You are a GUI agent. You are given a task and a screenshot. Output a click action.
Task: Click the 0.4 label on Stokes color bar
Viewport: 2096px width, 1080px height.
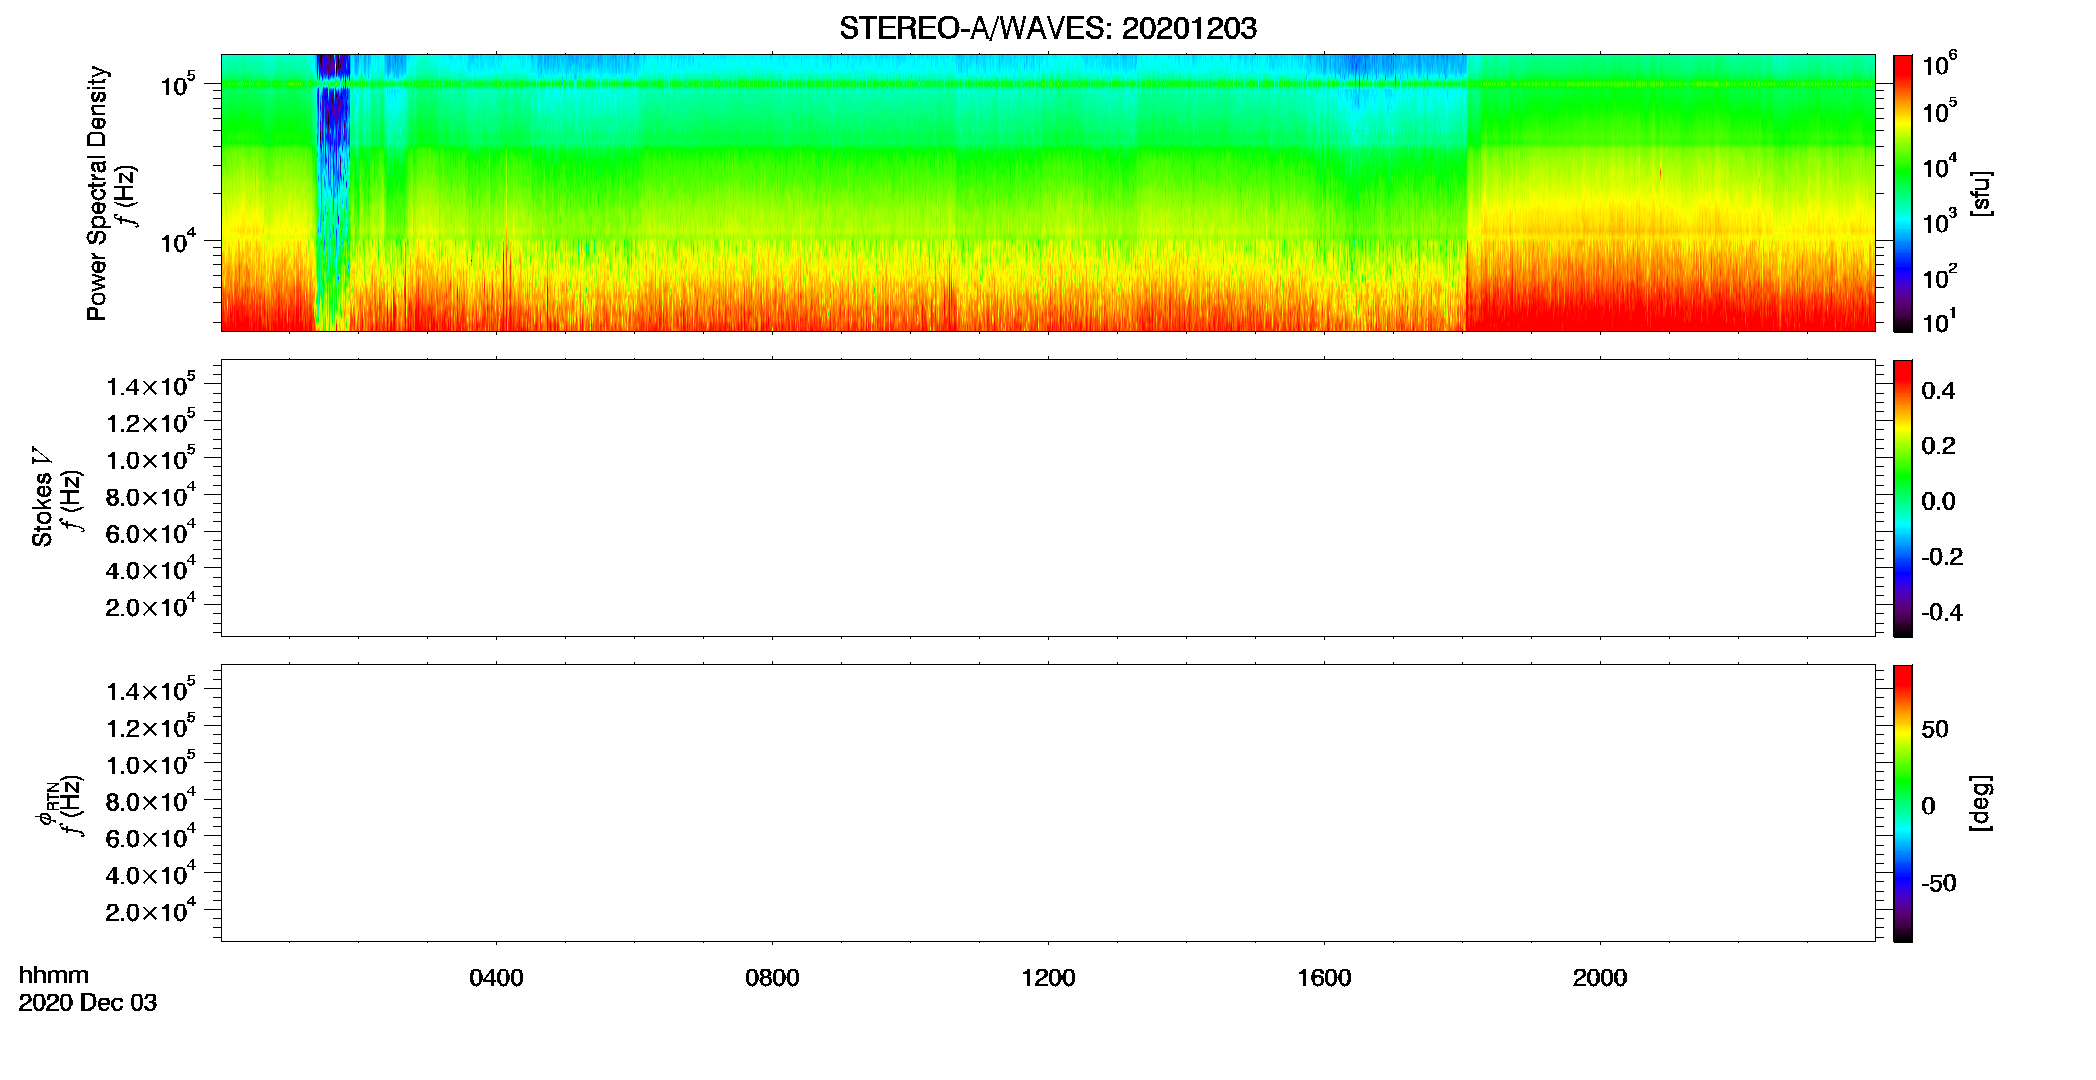tap(1938, 391)
